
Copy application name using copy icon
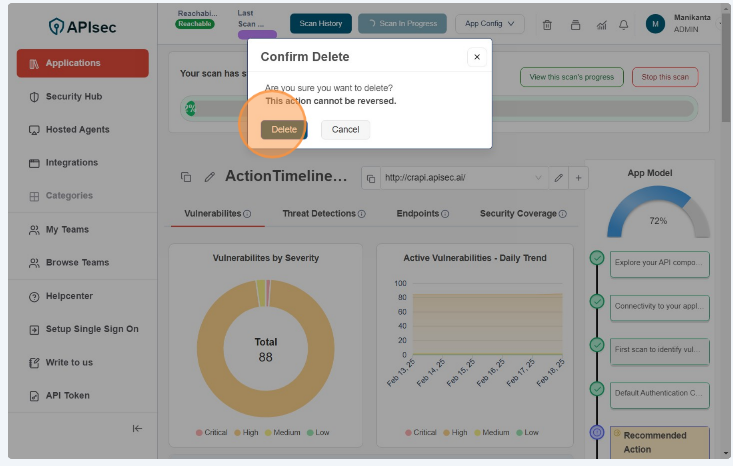click(186, 177)
